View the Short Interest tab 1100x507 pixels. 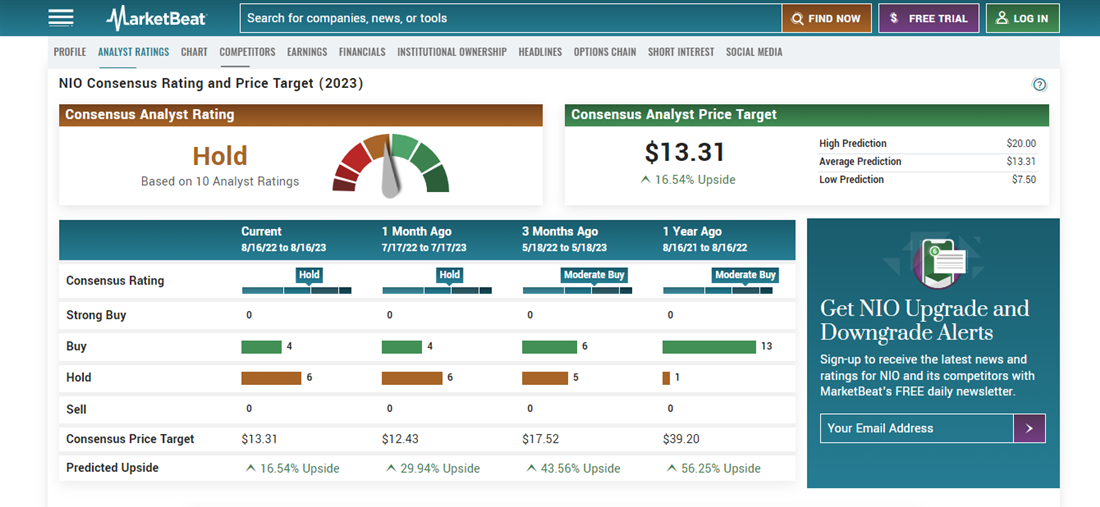[681, 52]
